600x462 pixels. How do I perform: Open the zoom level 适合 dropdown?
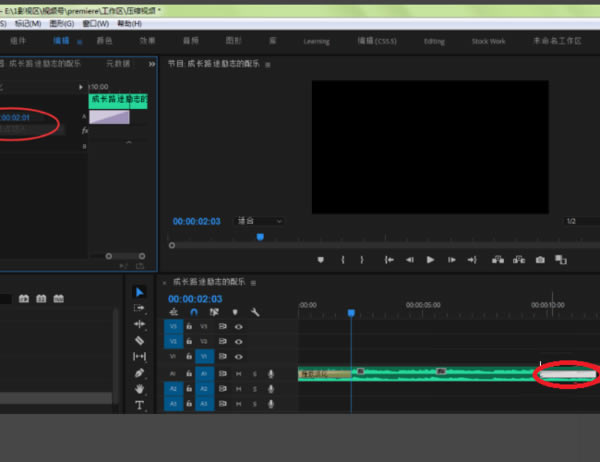(259, 221)
